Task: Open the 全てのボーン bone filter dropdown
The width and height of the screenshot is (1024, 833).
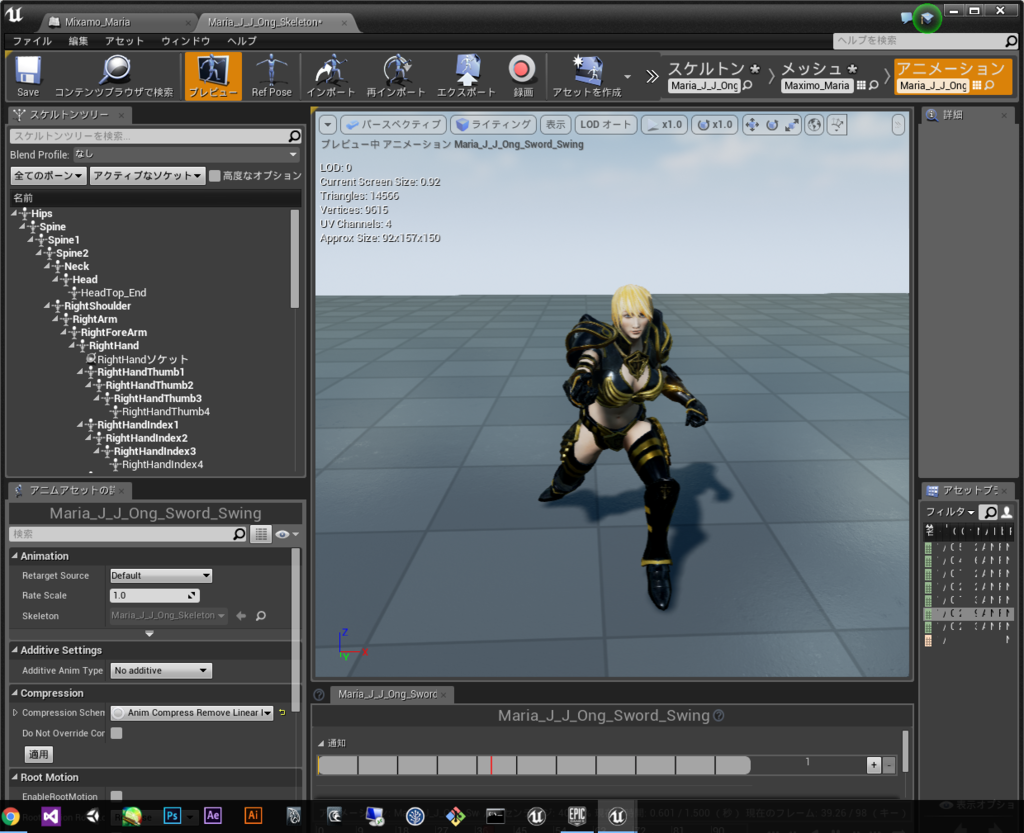Action: click(48, 176)
